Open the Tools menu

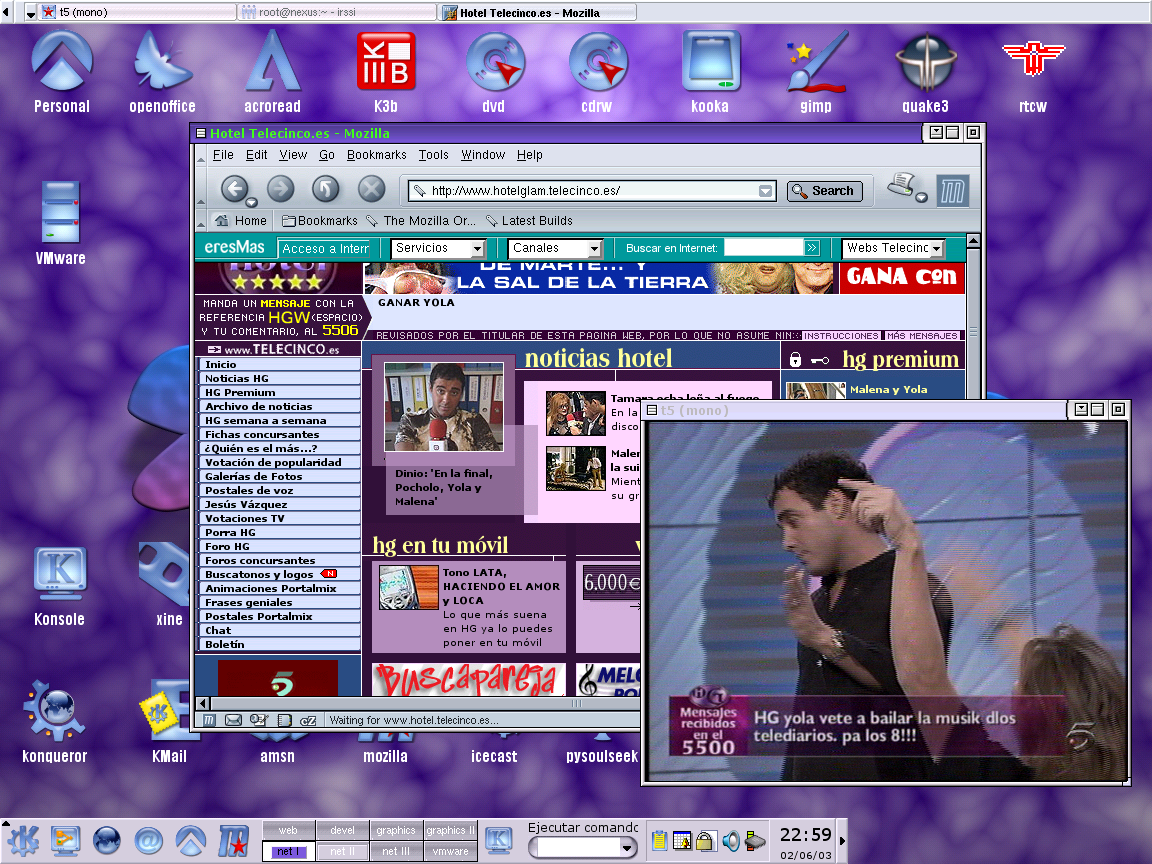433,155
